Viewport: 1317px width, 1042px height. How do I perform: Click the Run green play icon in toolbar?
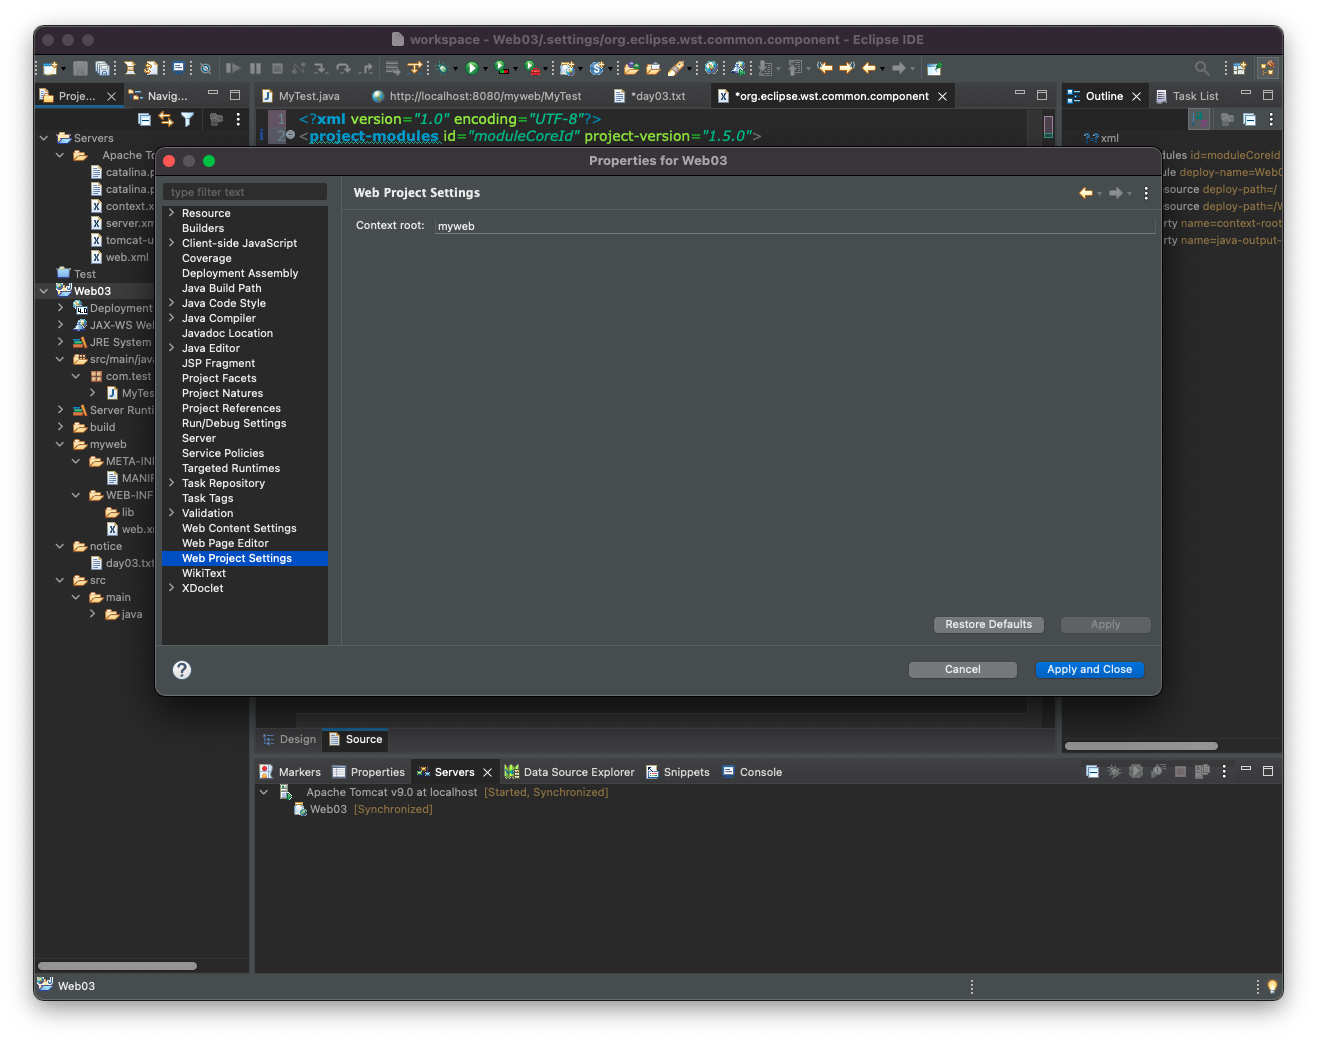coord(472,68)
